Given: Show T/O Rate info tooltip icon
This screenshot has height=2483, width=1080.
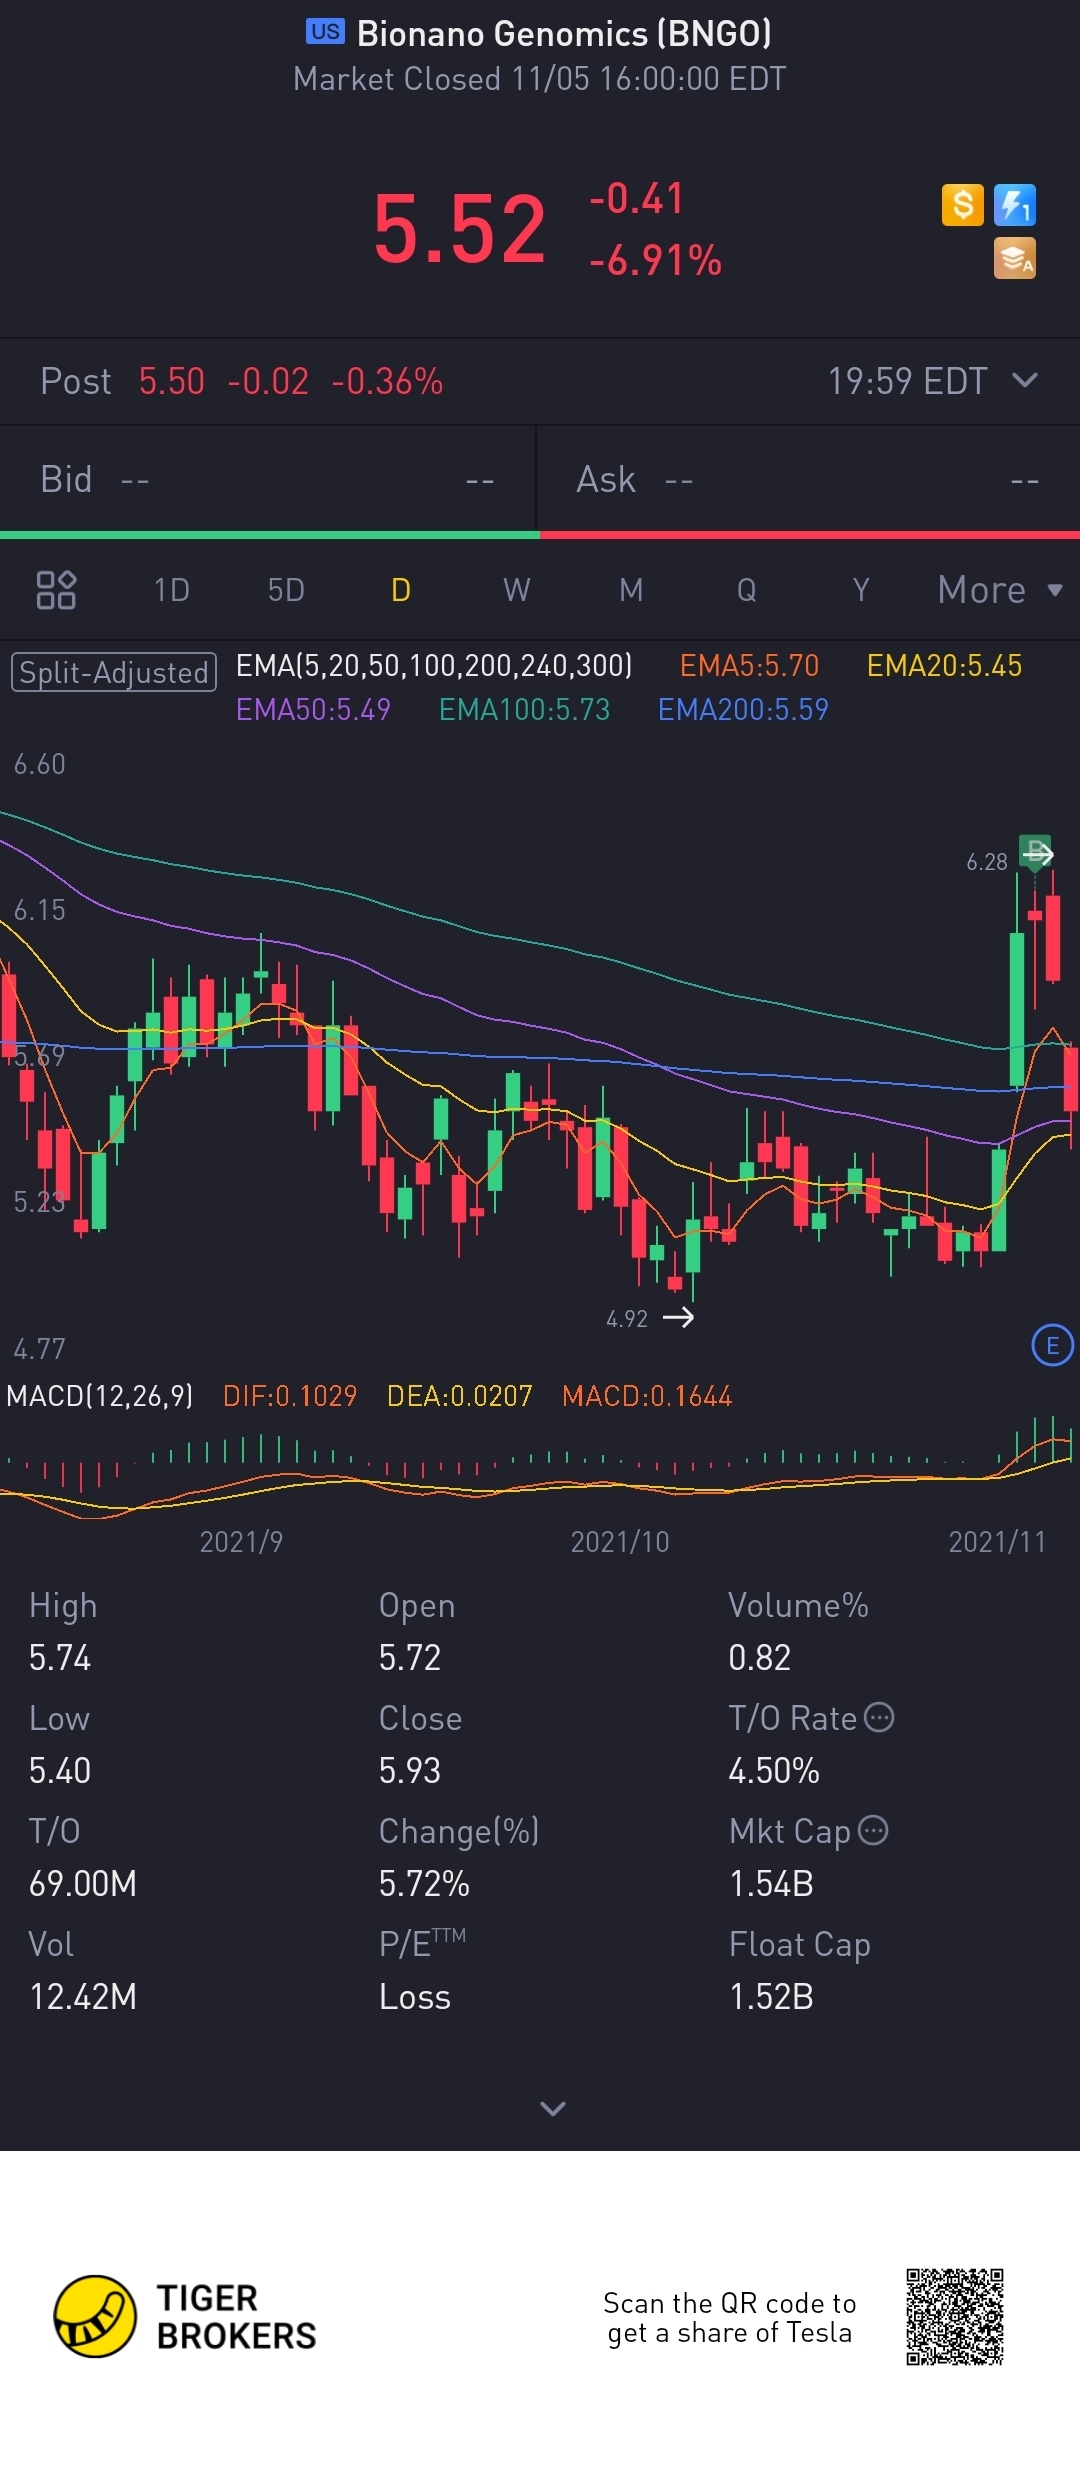Looking at the screenshot, I should click(x=879, y=1717).
